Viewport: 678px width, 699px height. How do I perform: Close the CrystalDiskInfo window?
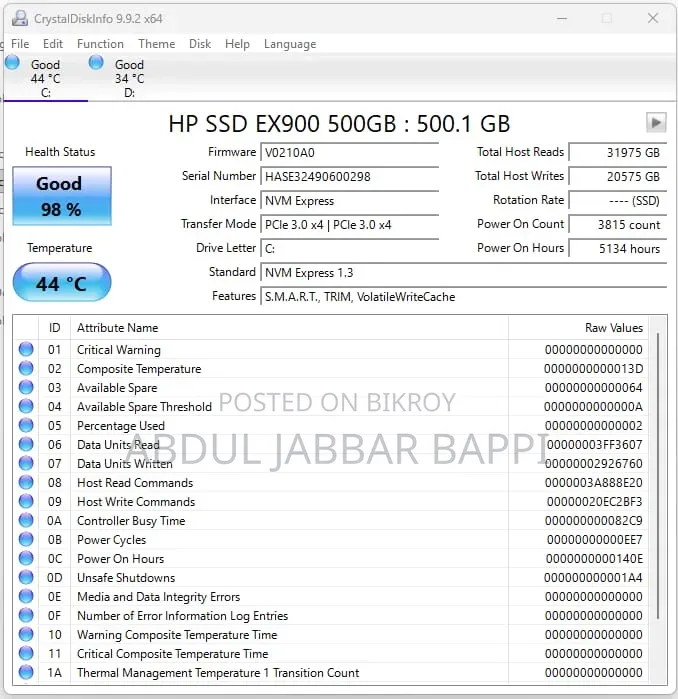coord(653,18)
